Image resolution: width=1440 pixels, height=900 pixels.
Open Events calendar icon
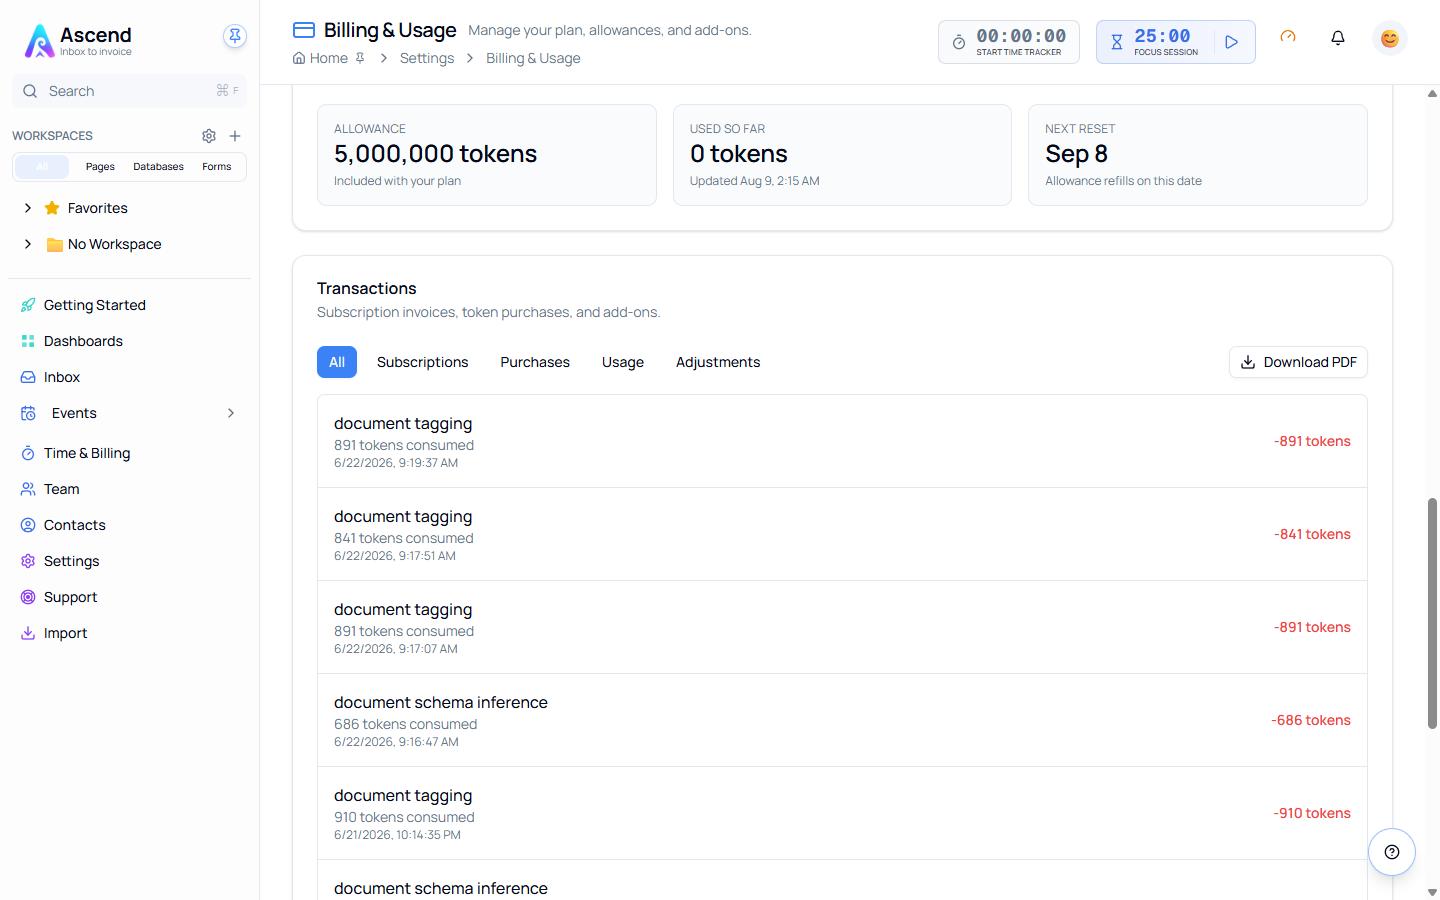click(28, 413)
